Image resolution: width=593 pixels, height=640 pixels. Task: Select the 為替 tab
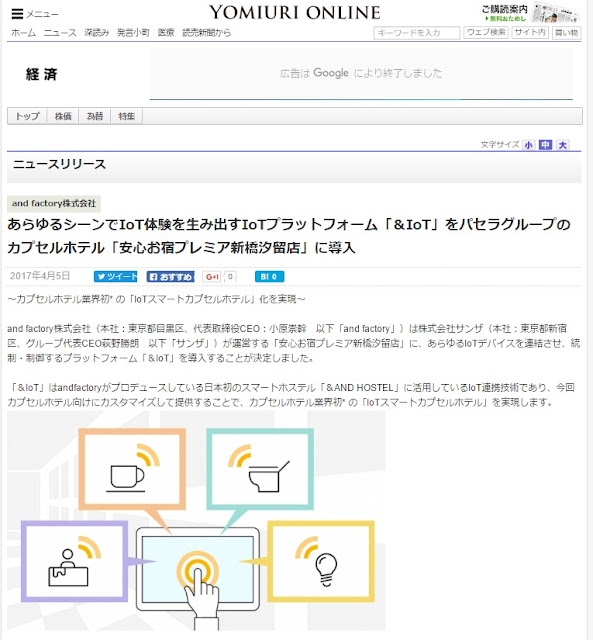[95, 116]
